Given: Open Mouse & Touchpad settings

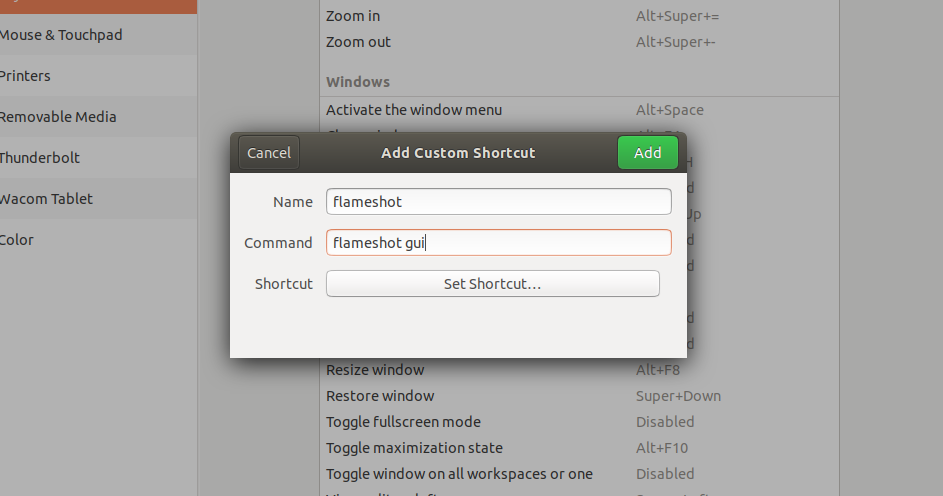Looking at the screenshot, I should (x=98, y=35).
